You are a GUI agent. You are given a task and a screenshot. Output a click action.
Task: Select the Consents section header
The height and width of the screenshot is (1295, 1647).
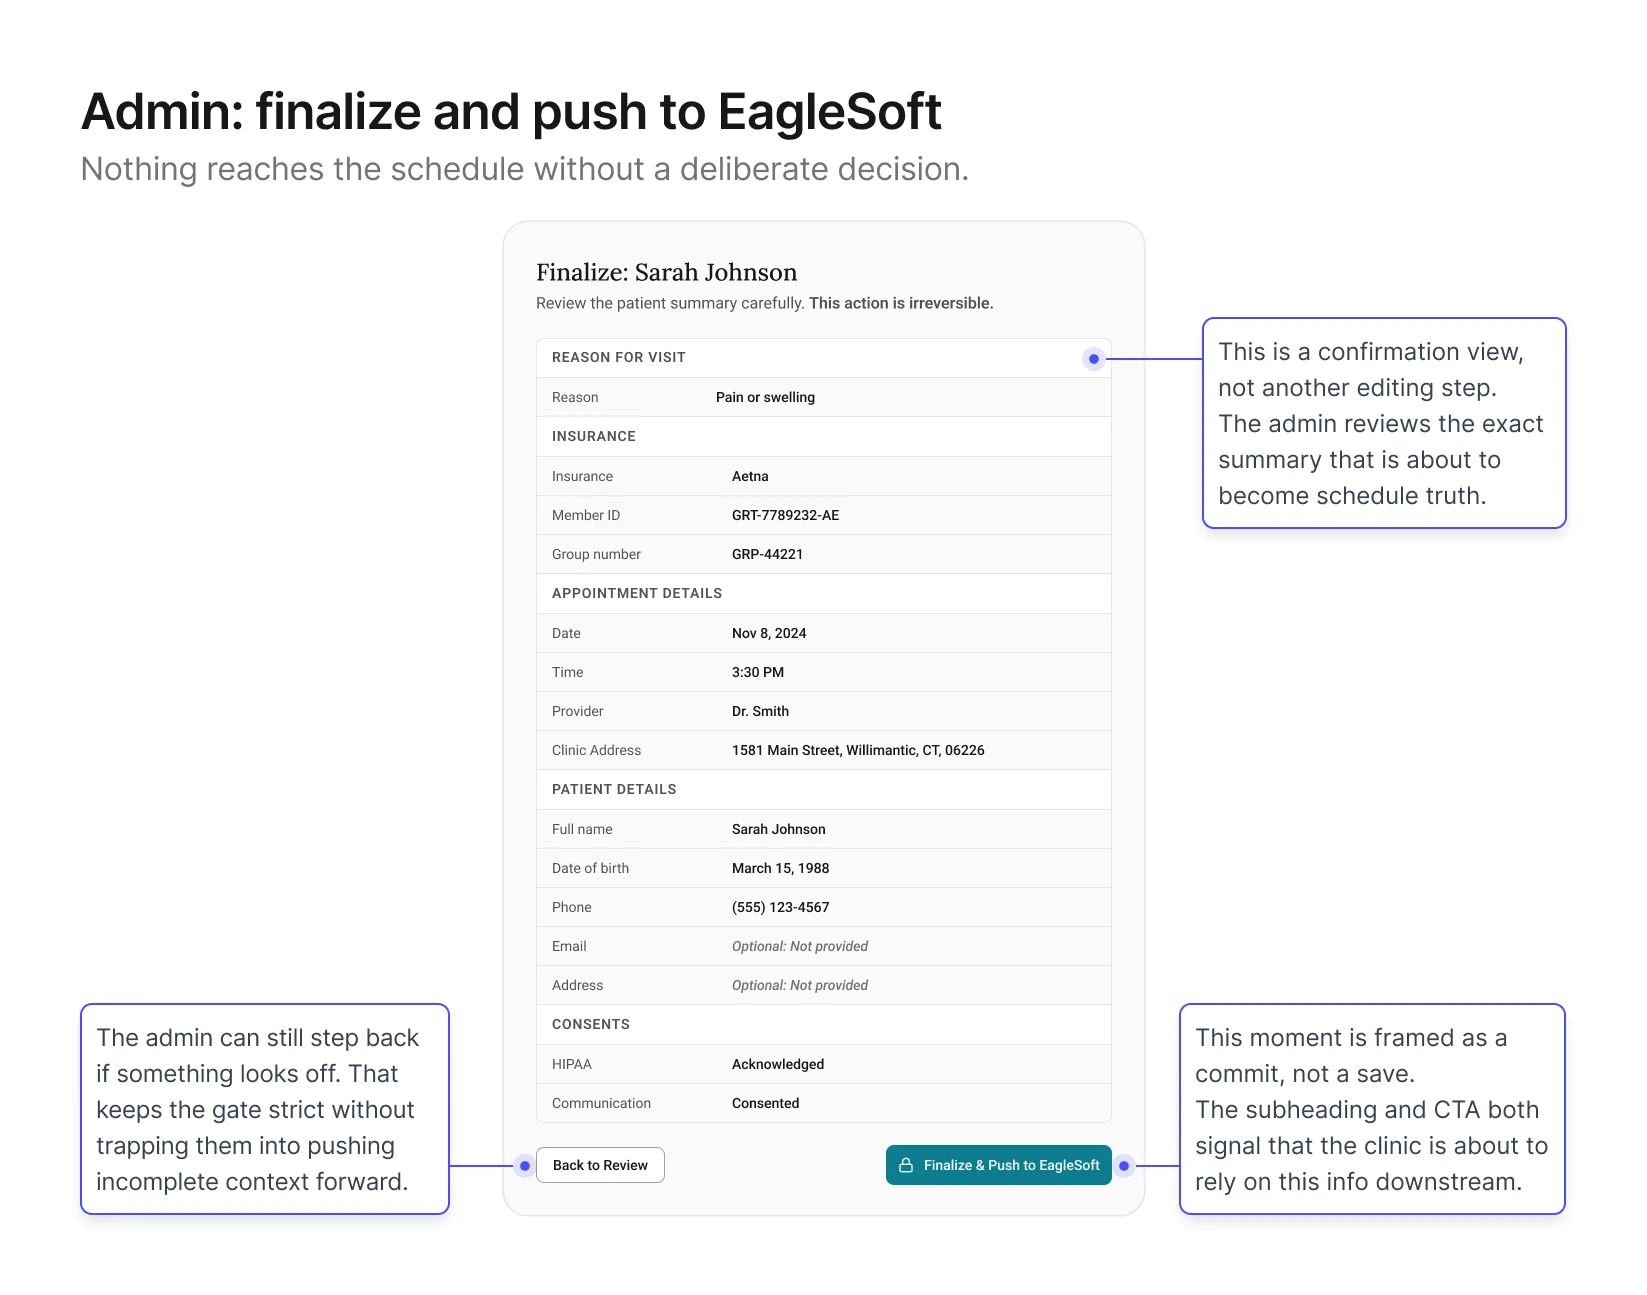coord(590,1025)
